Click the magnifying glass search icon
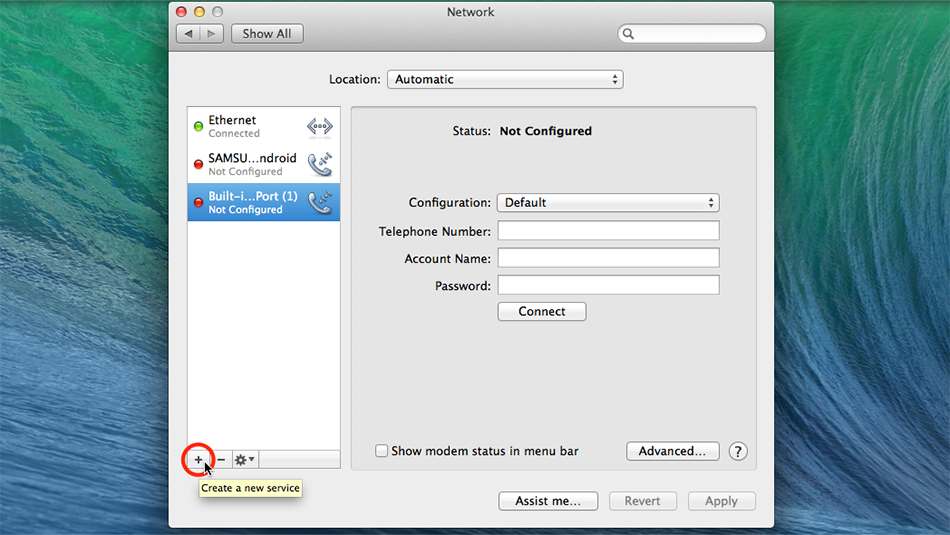This screenshot has width=950, height=535. tap(629, 34)
